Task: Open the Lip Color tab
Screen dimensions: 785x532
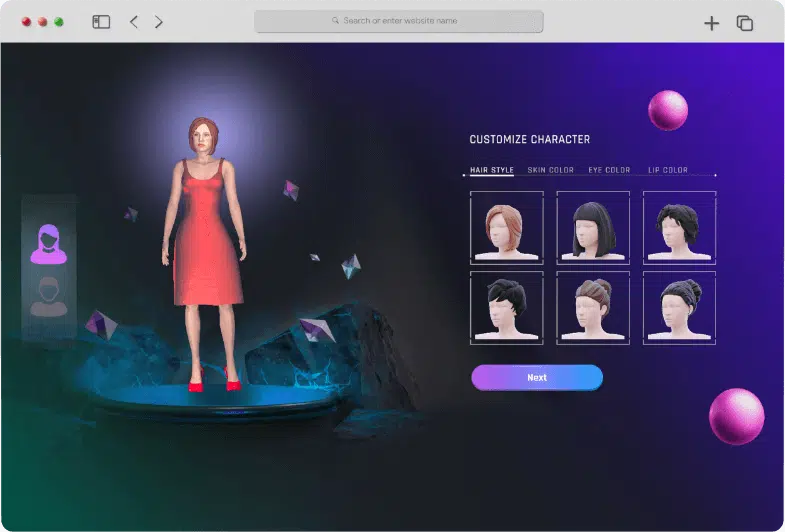Action: point(668,170)
